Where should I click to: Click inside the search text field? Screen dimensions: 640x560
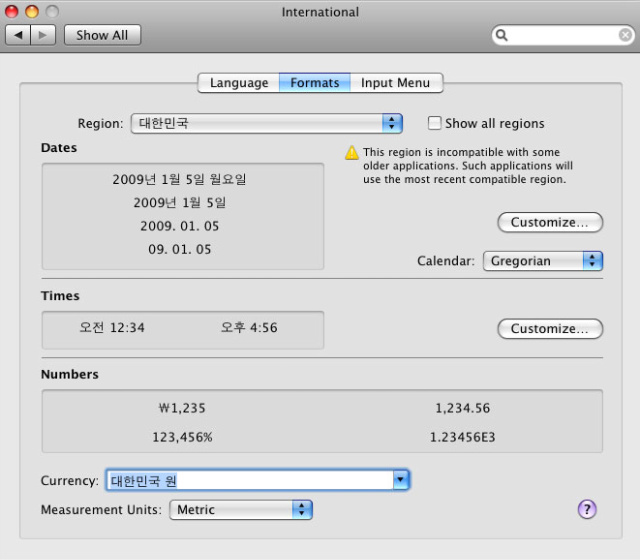tap(563, 36)
